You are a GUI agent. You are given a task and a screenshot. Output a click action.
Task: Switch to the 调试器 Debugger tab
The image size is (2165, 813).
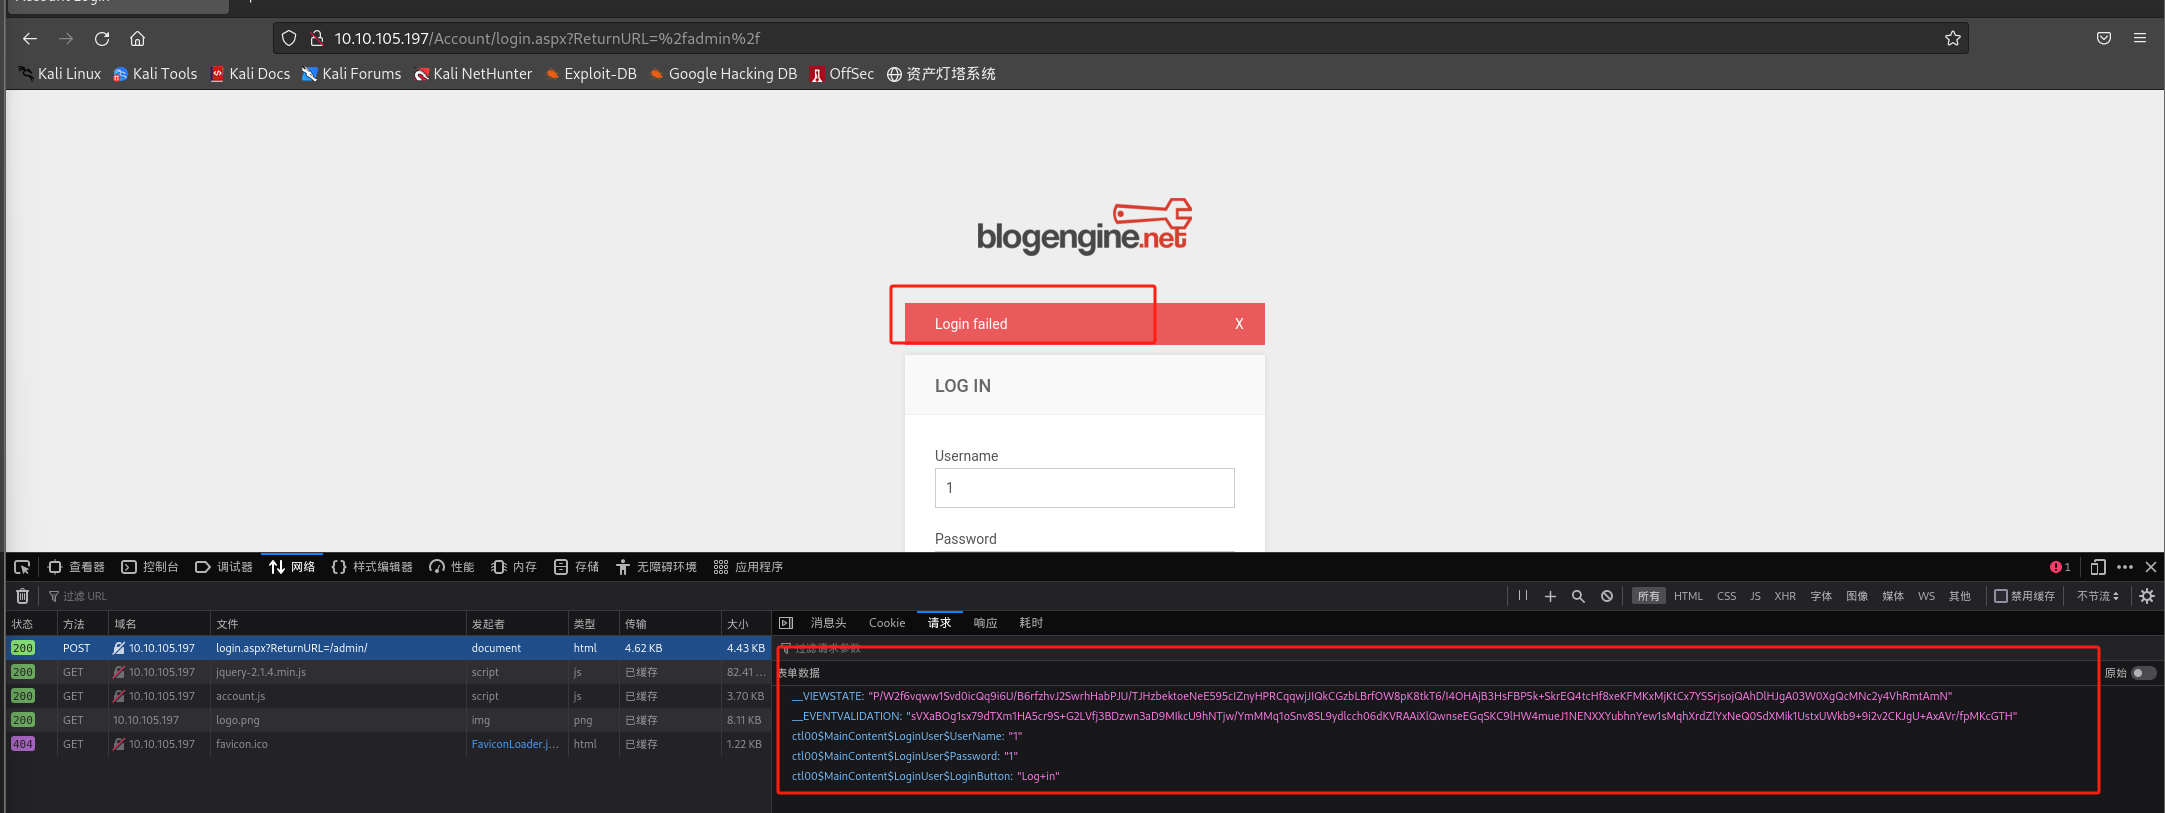224,567
